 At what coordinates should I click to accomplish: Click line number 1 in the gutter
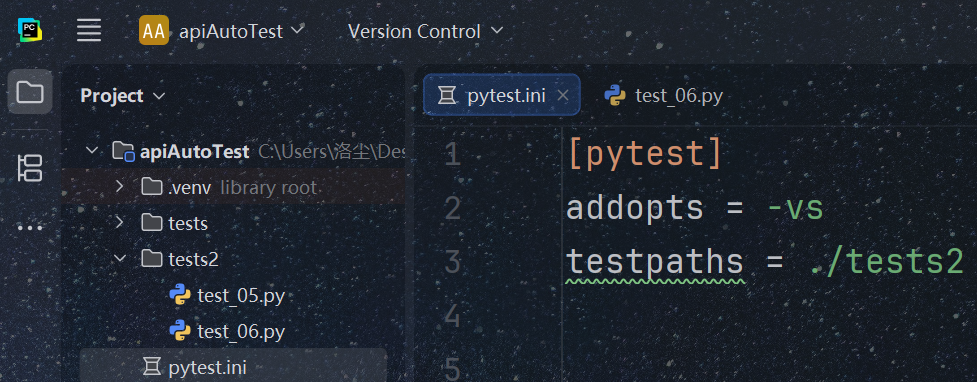pyautogui.click(x=453, y=154)
